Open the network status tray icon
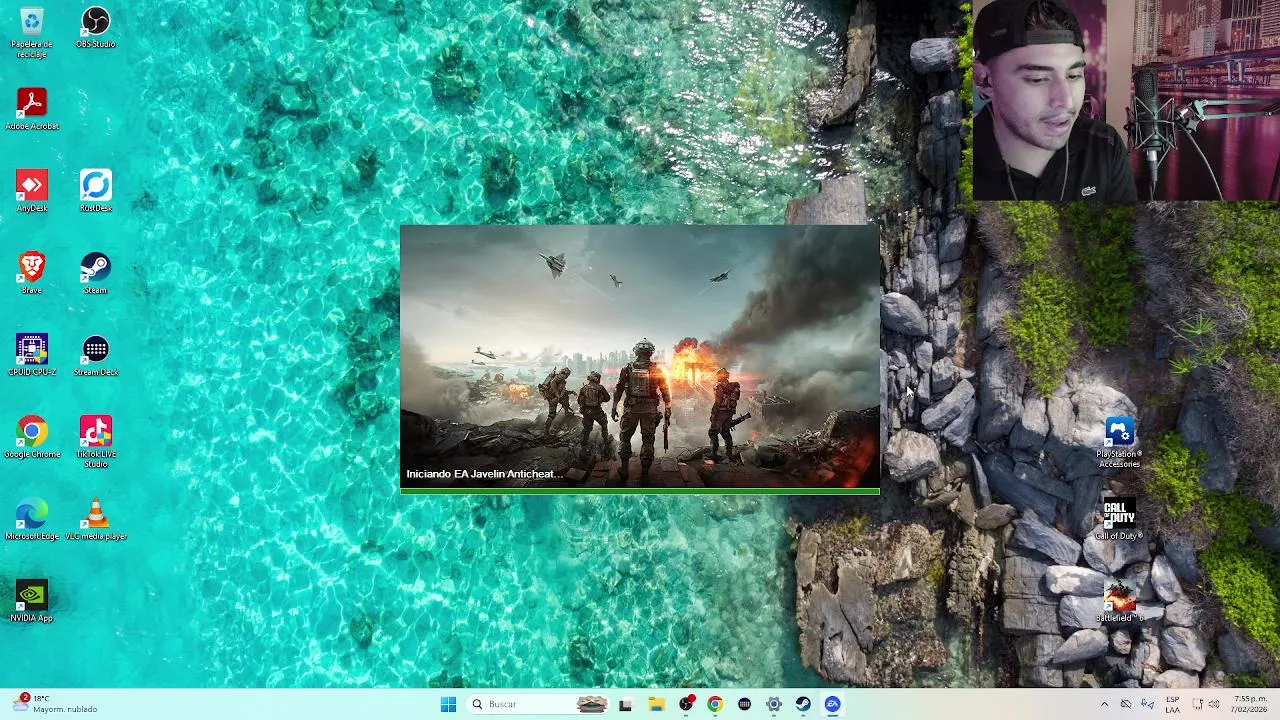Screen dimensions: 1280x720 coord(1198,704)
